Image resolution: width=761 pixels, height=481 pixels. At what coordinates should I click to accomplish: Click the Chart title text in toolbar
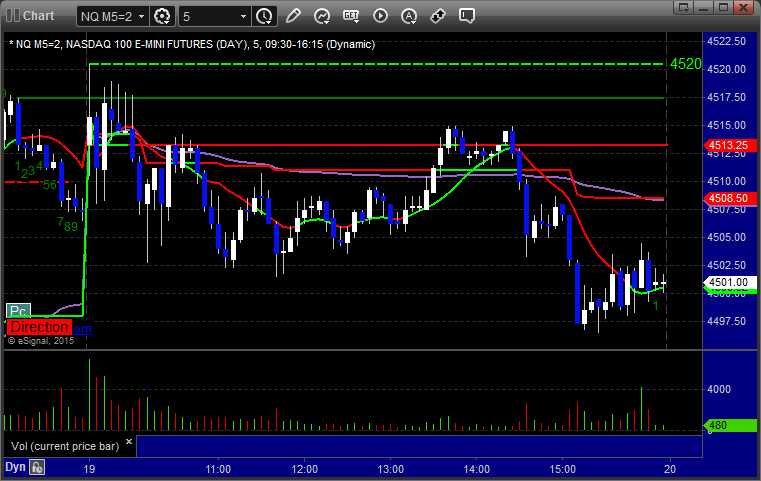tap(38, 16)
